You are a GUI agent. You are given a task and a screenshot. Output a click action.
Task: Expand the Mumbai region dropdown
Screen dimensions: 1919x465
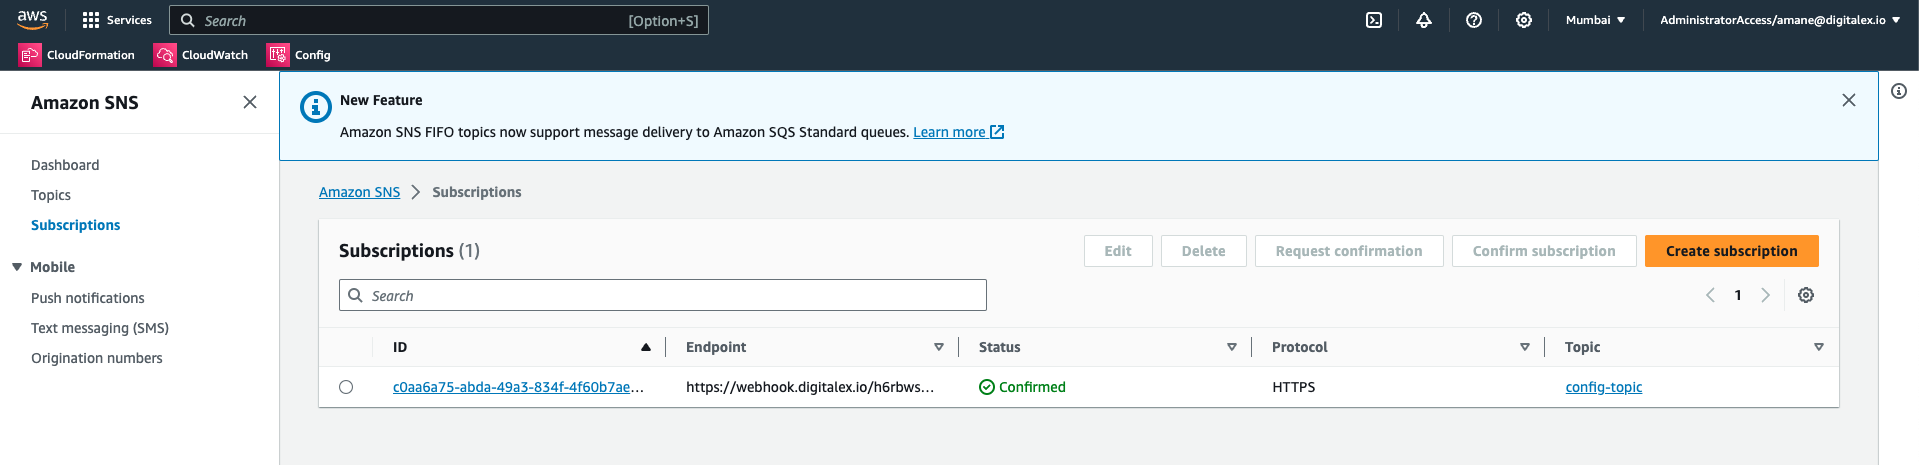click(1595, 20)
